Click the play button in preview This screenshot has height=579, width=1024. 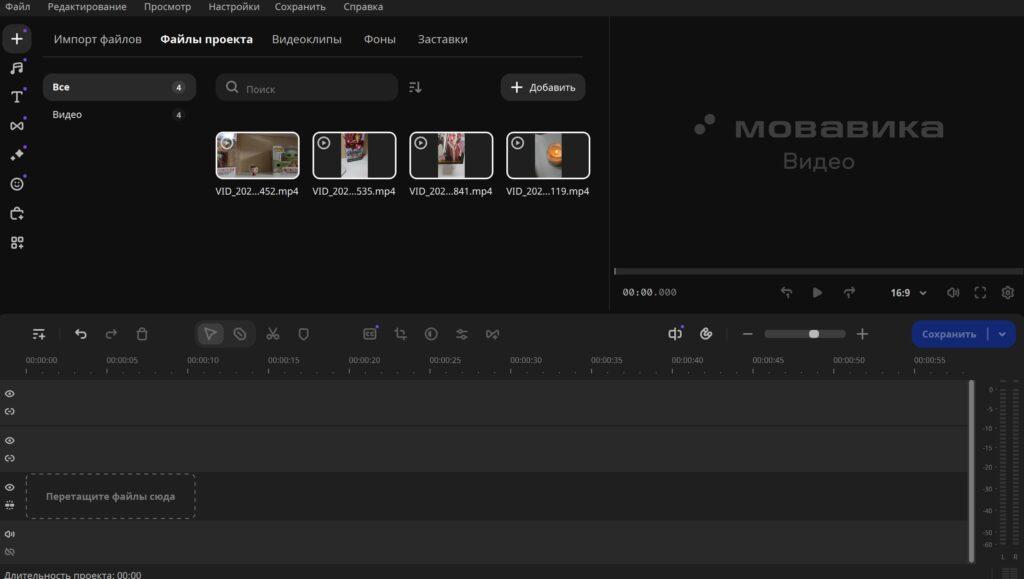[x=817, y=292]
